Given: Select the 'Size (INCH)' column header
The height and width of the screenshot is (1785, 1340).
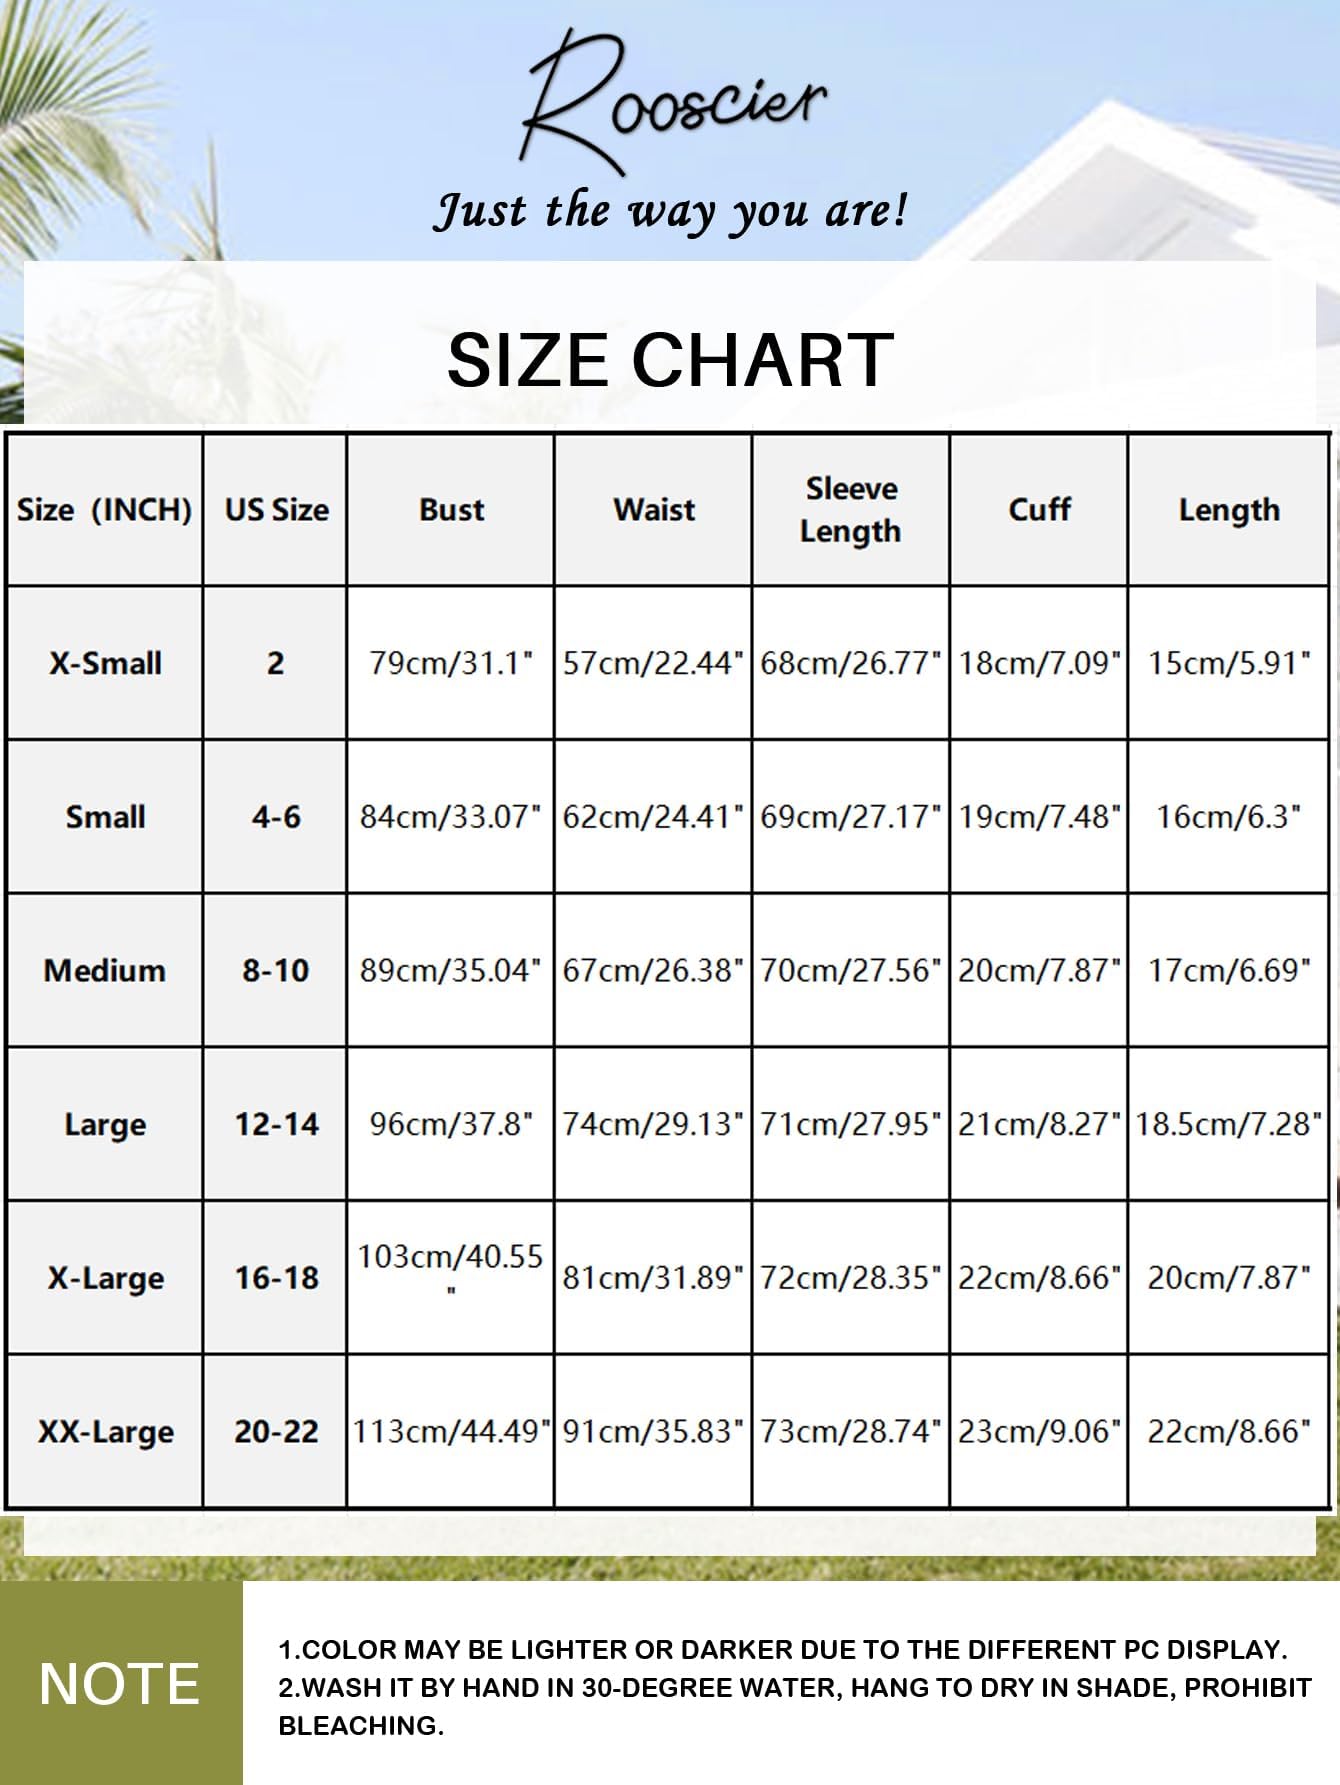Looking at the screenshot, I should pos(104,510).
